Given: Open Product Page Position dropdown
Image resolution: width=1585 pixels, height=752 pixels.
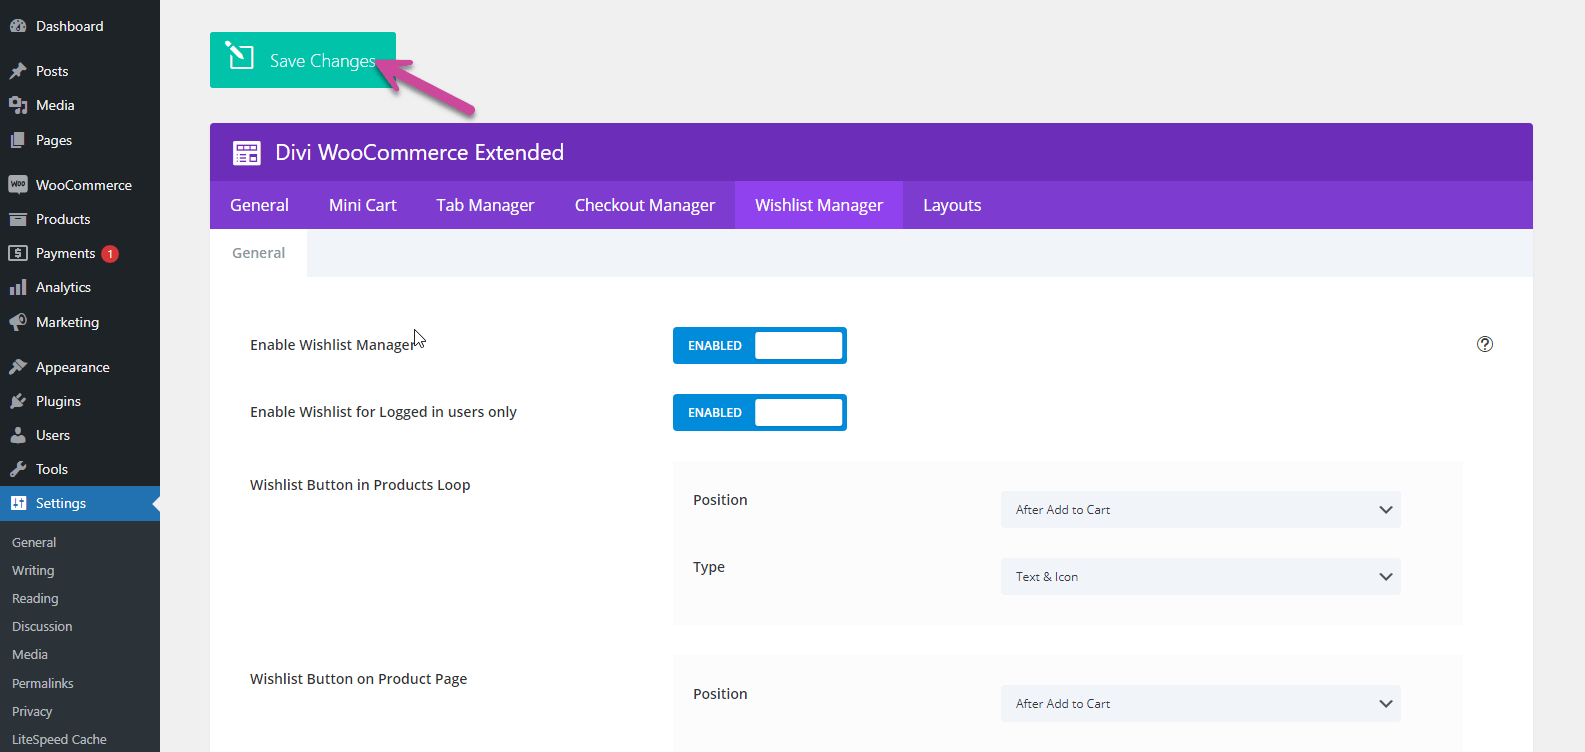Looking at the screenshot, I should [x=1200, y=703].
